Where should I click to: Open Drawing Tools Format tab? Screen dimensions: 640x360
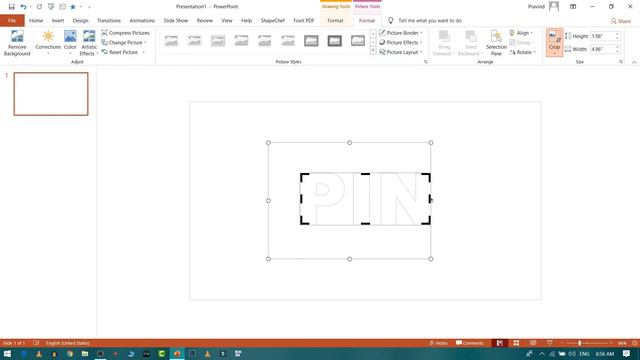(x=336, y=20)
